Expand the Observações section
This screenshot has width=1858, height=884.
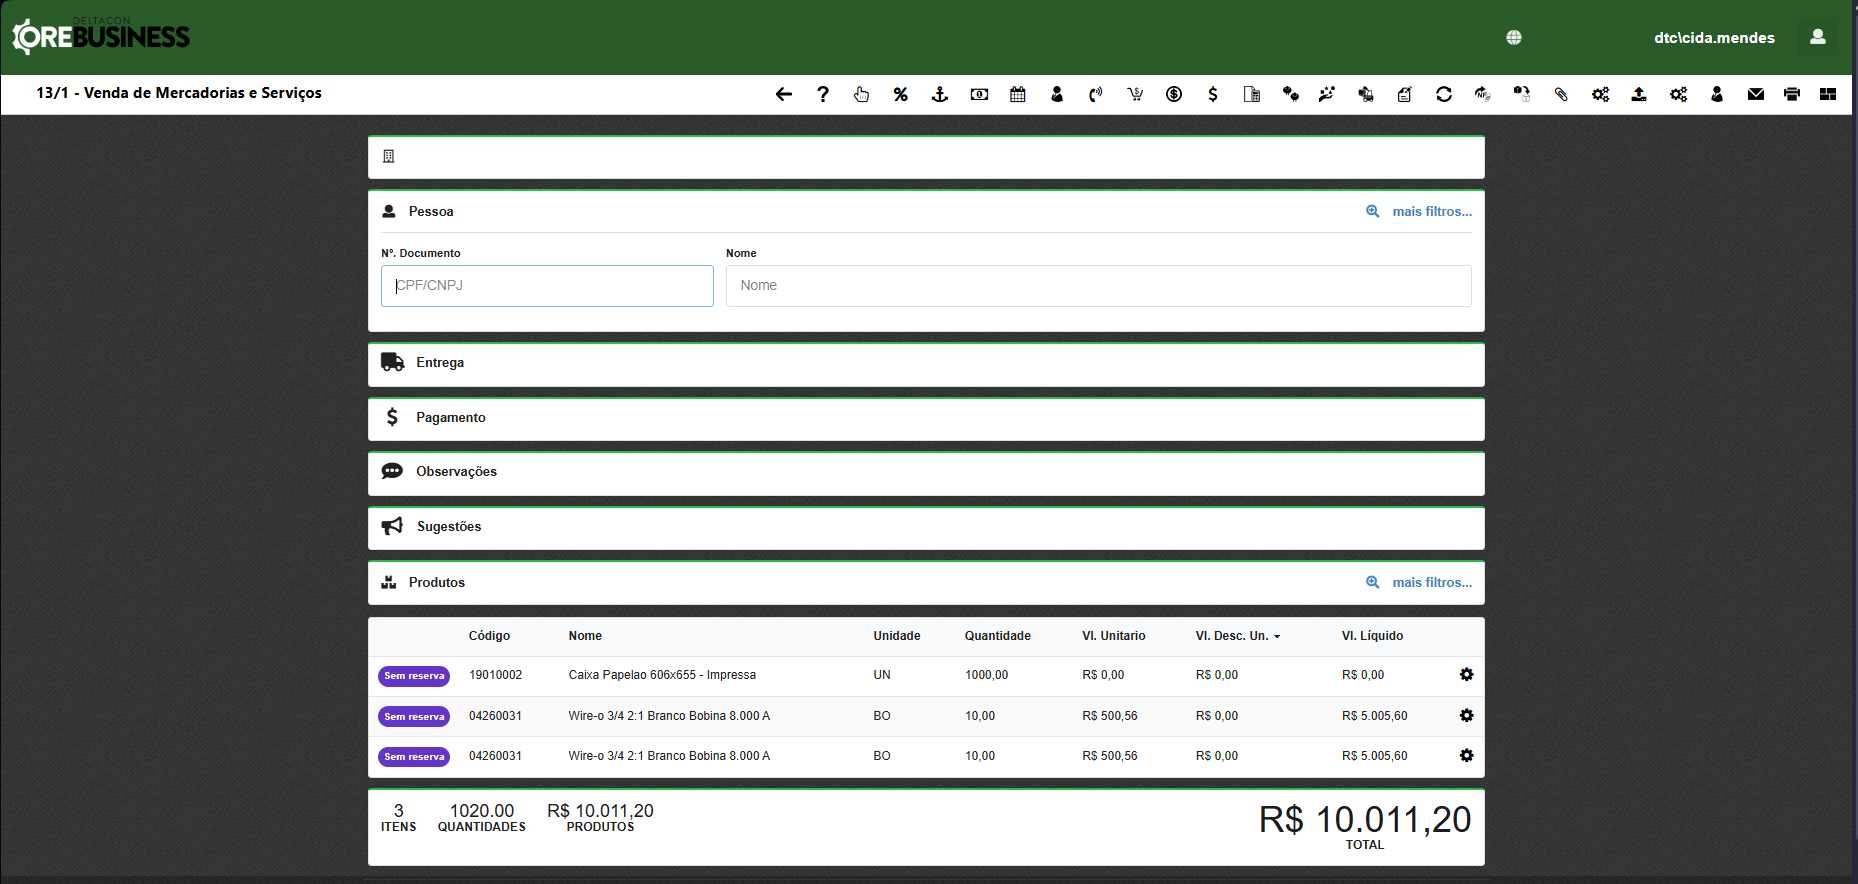(456, 472)
